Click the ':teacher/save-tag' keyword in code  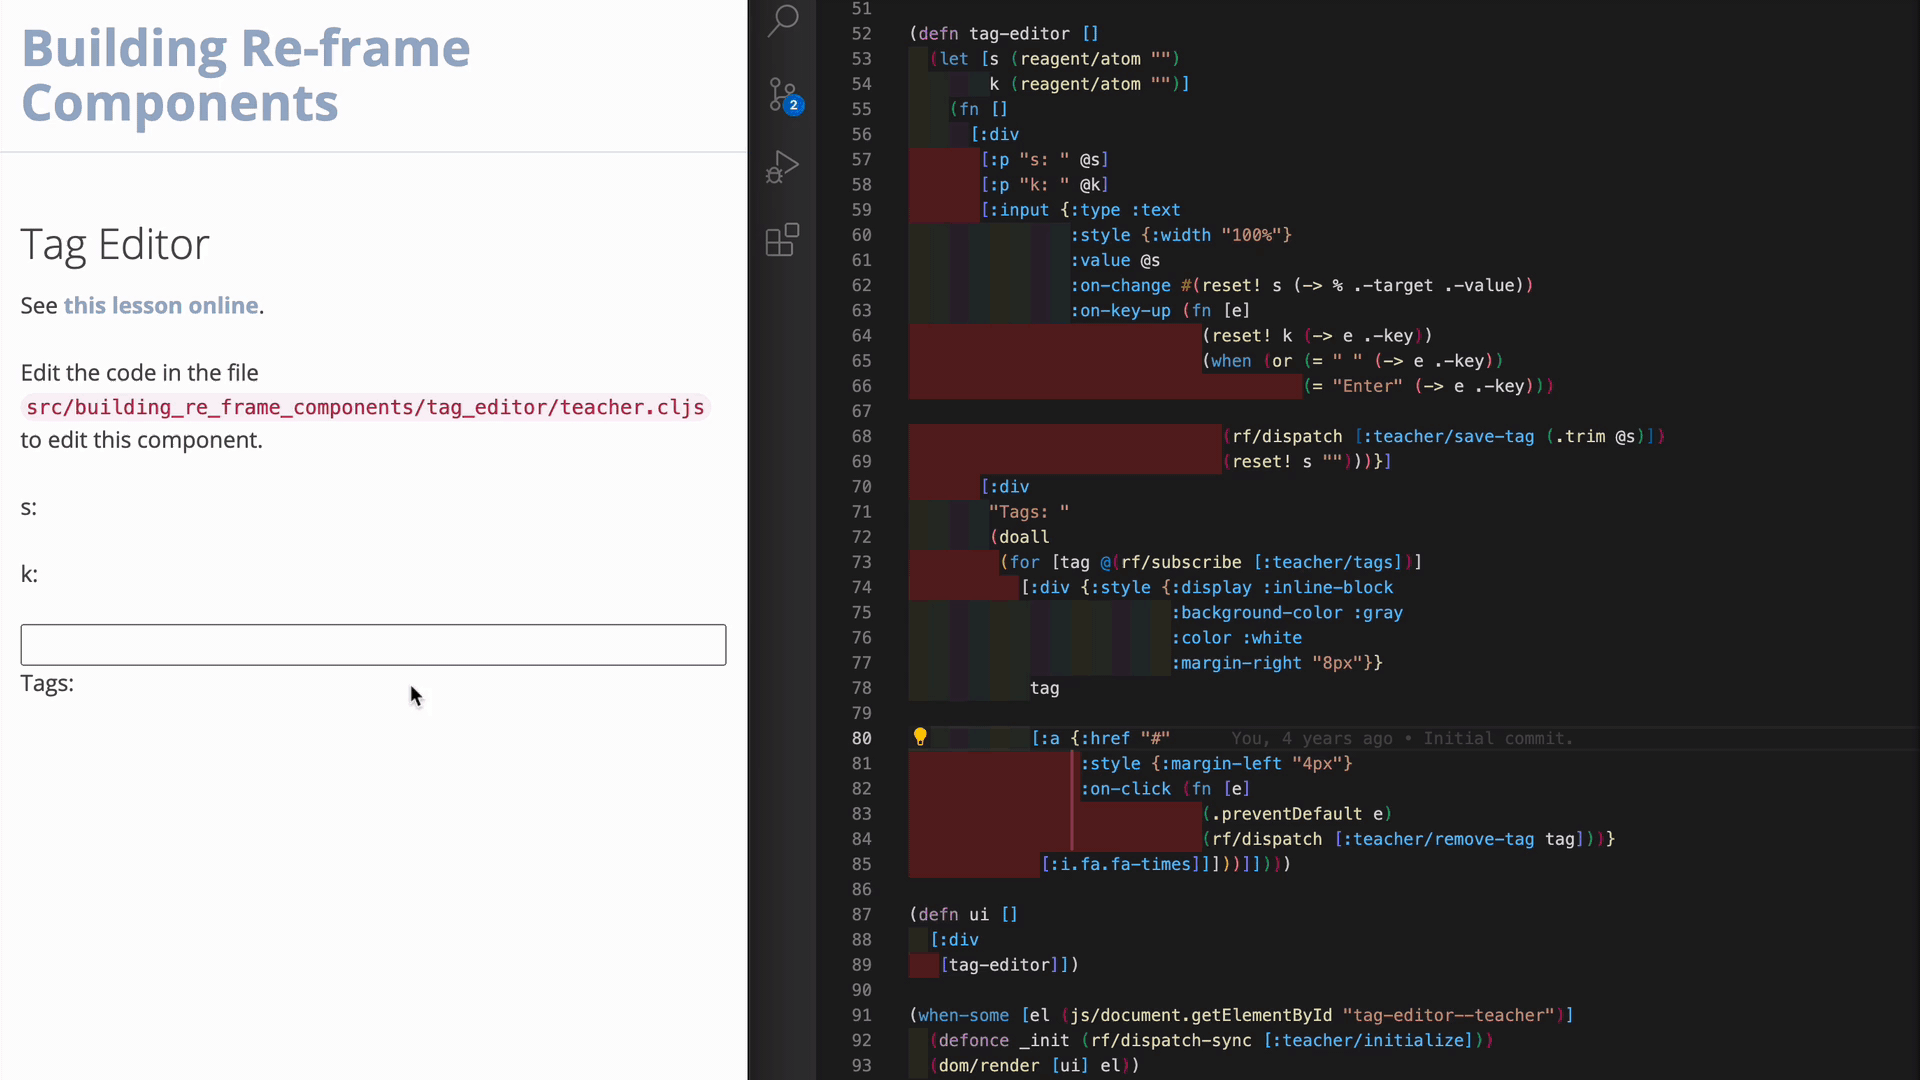coord(1449,437)
